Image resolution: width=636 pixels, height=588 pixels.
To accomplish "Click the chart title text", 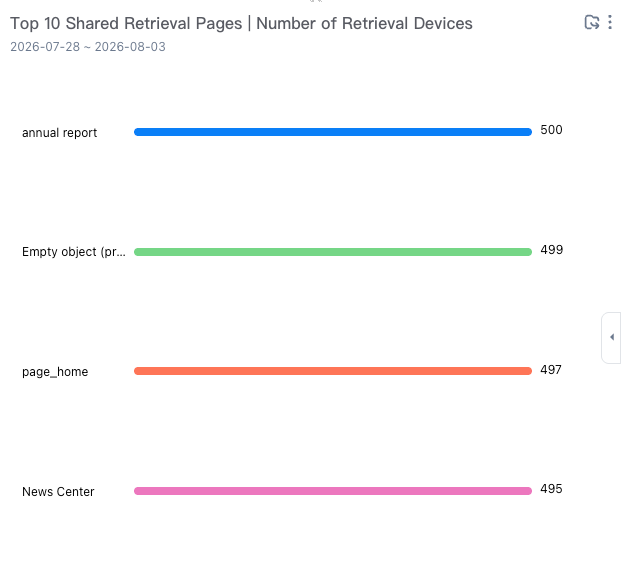I will [x=241, y=24].
